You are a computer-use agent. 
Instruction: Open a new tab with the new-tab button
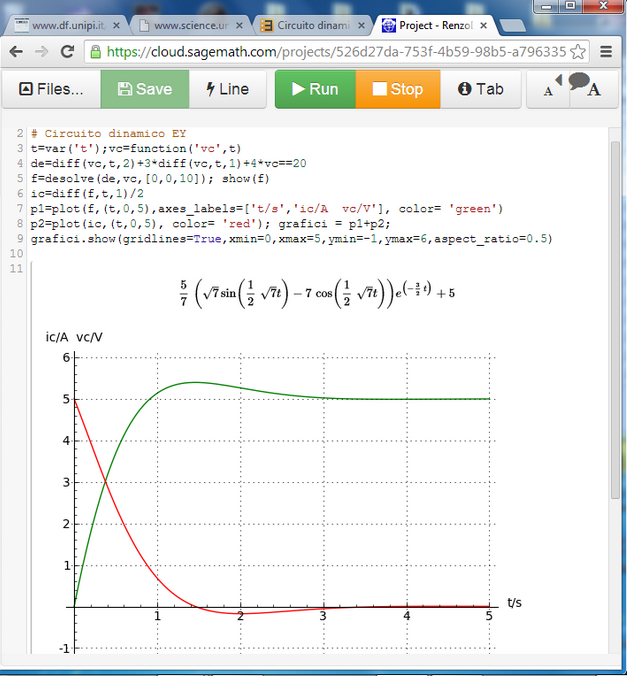coord(516,24)
